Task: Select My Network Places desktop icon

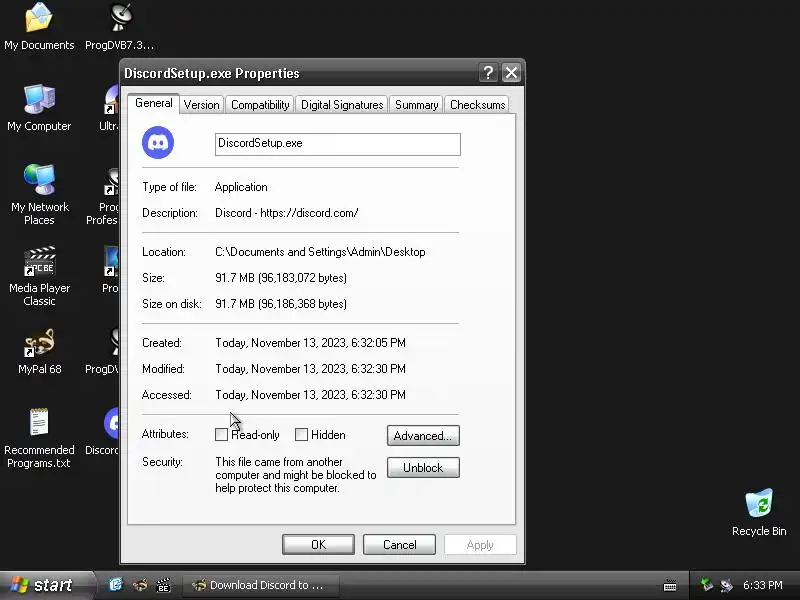Action: pyautogui.click(x=39, y=195)
